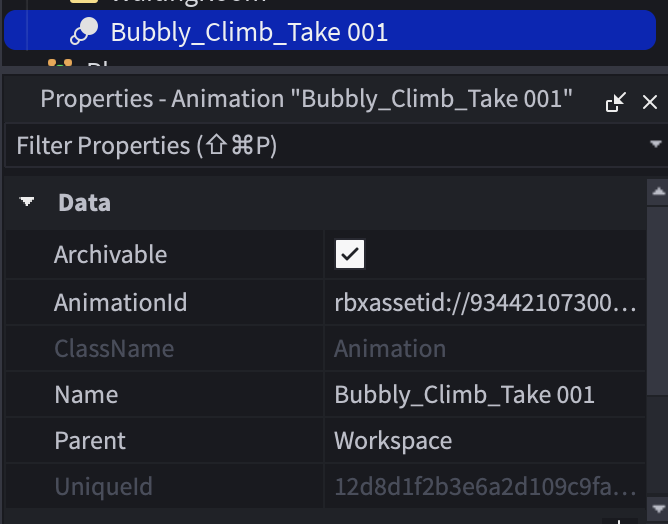Click the Data section header text

tap(84, 203)
